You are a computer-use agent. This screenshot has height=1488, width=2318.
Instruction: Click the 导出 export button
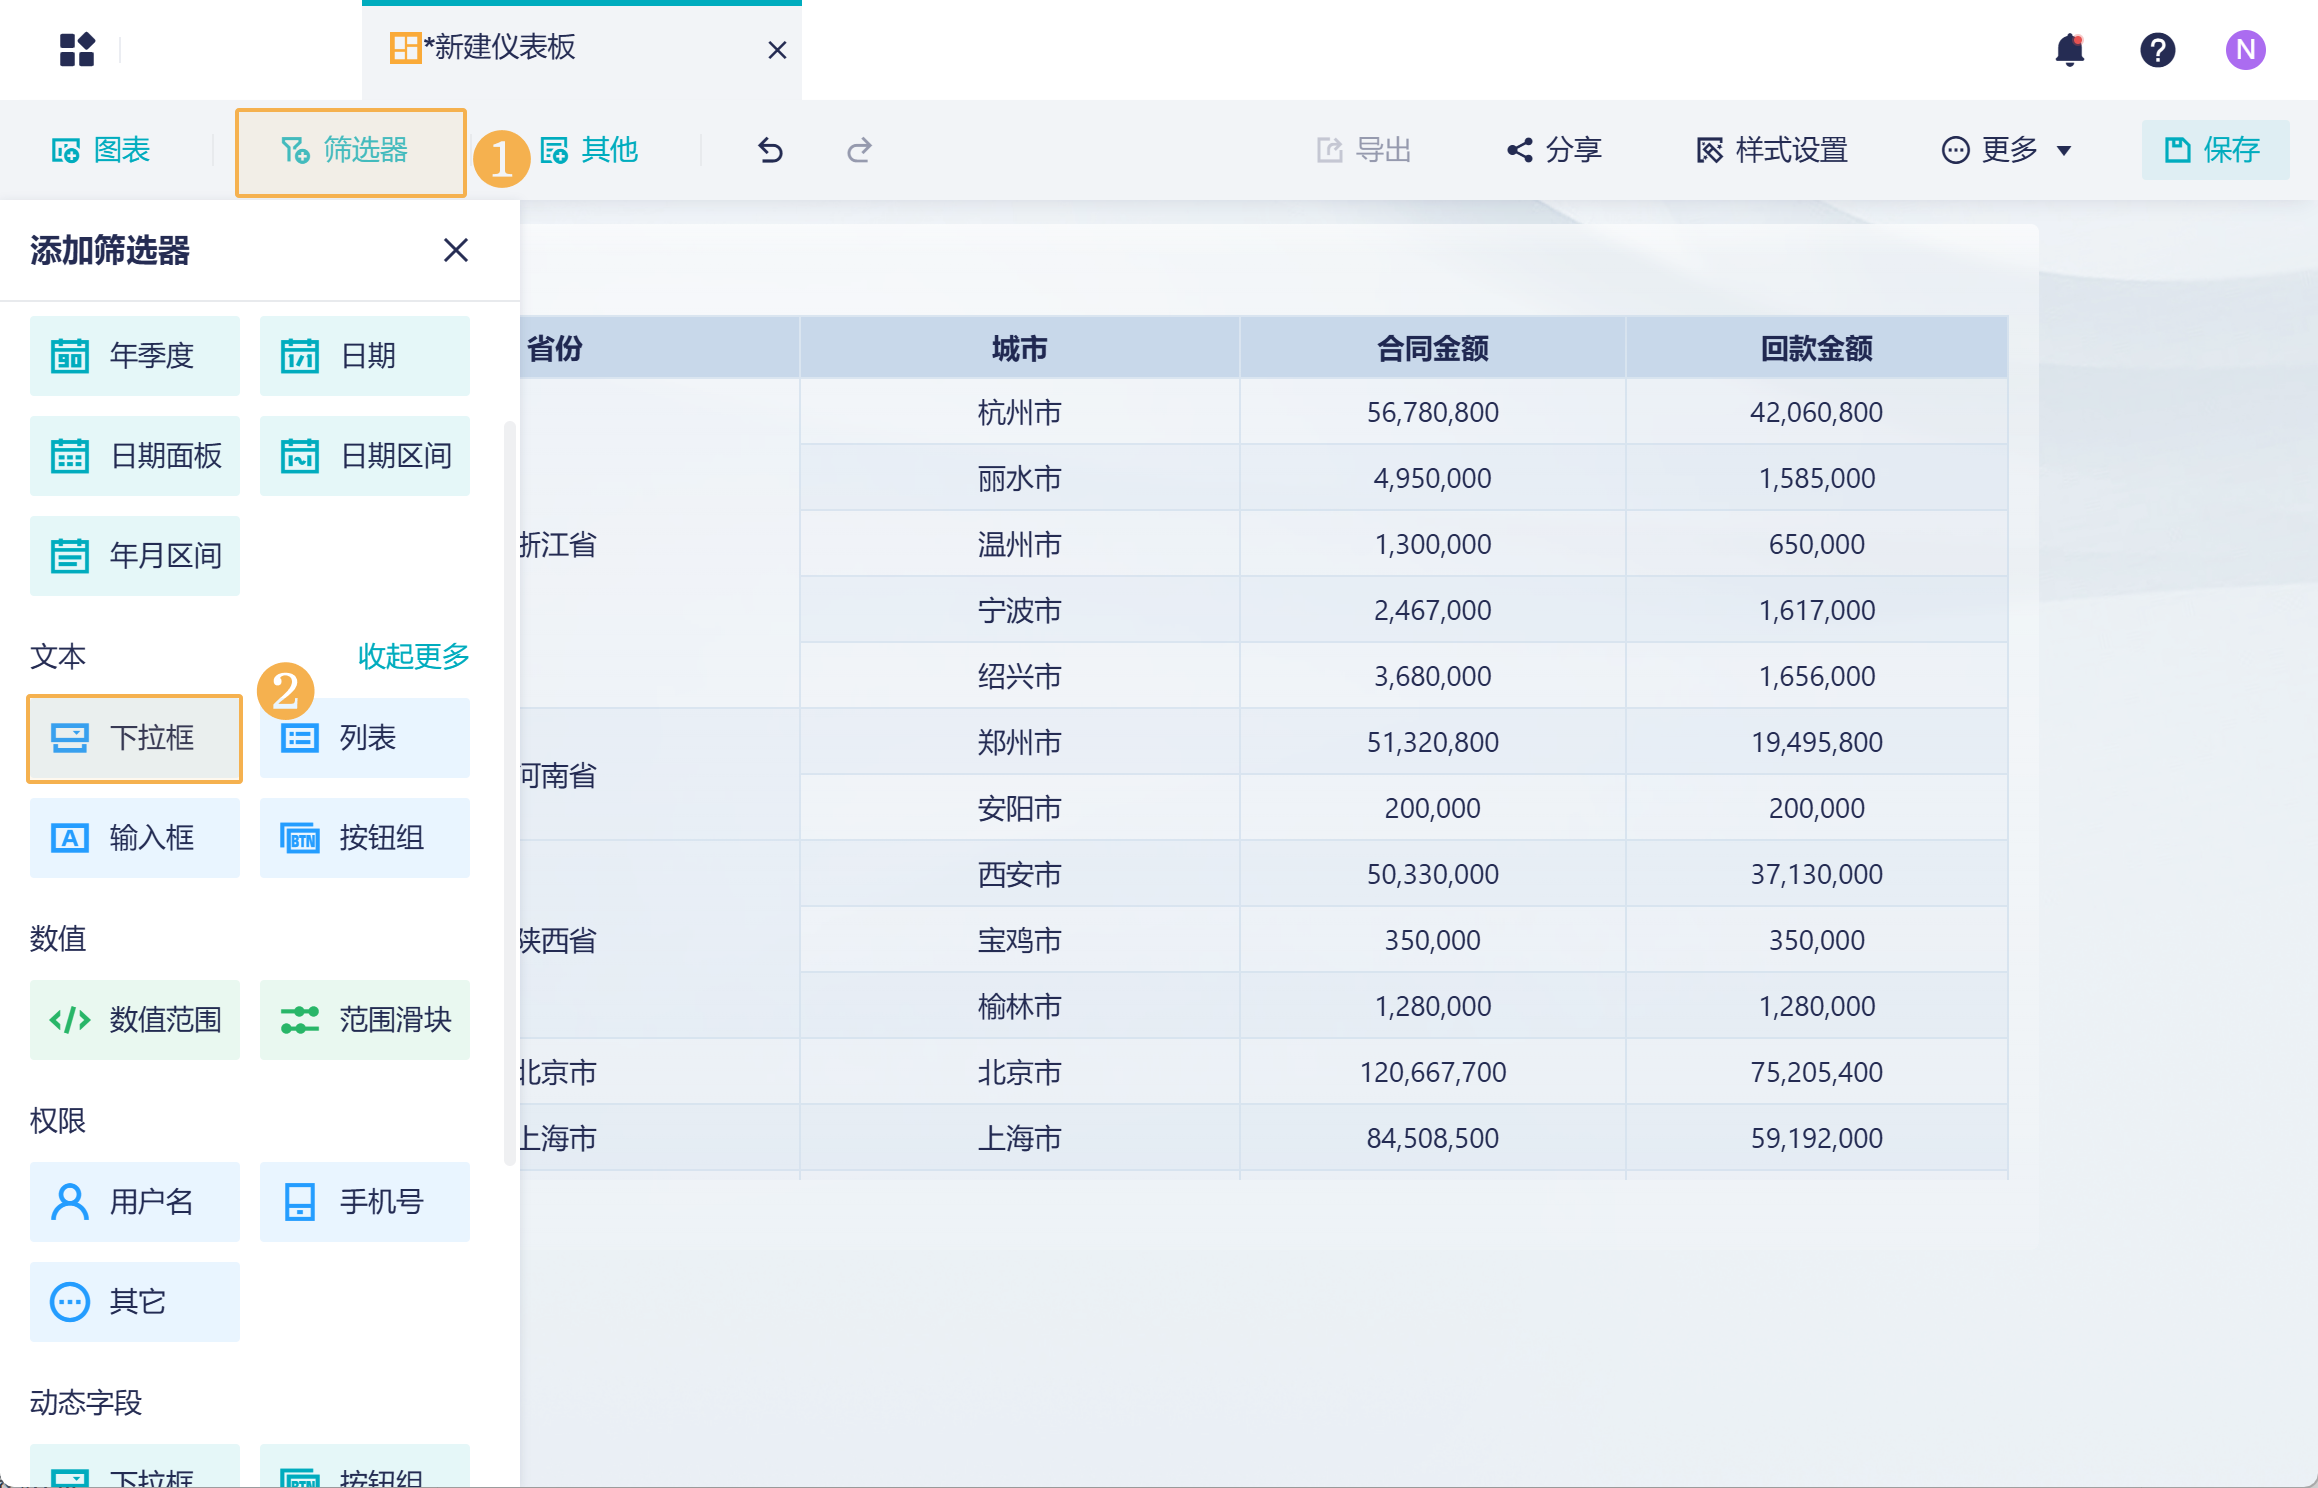(1364, 150)
